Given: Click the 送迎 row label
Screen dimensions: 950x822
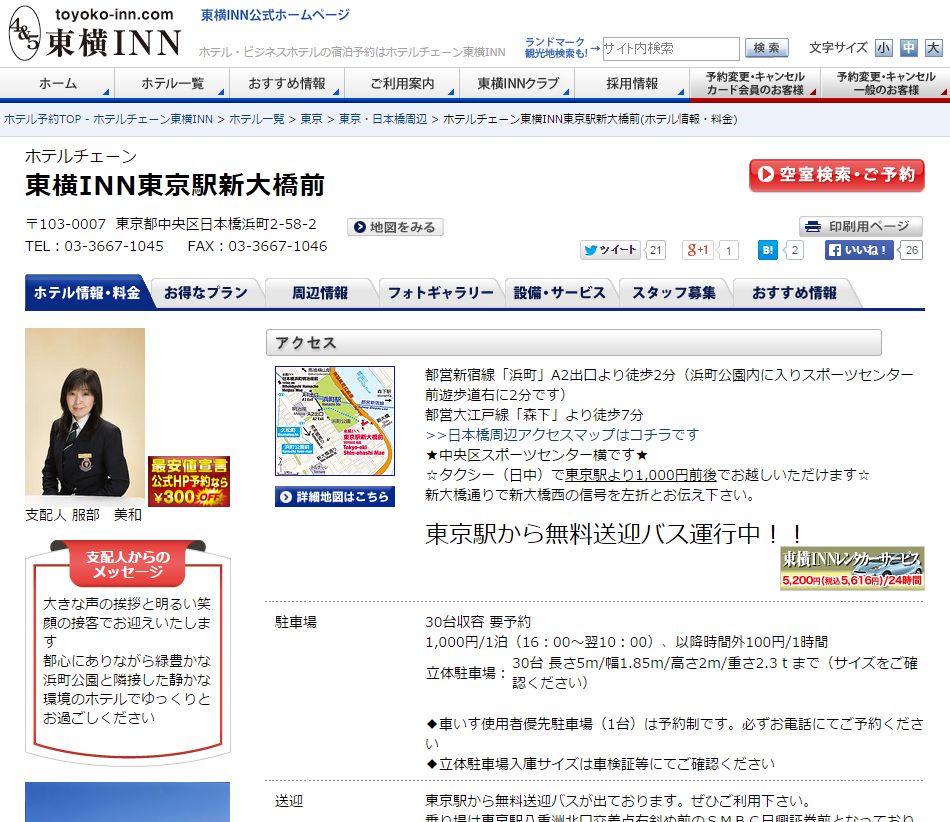Looking at the screenshot, I should pos(289,801).
